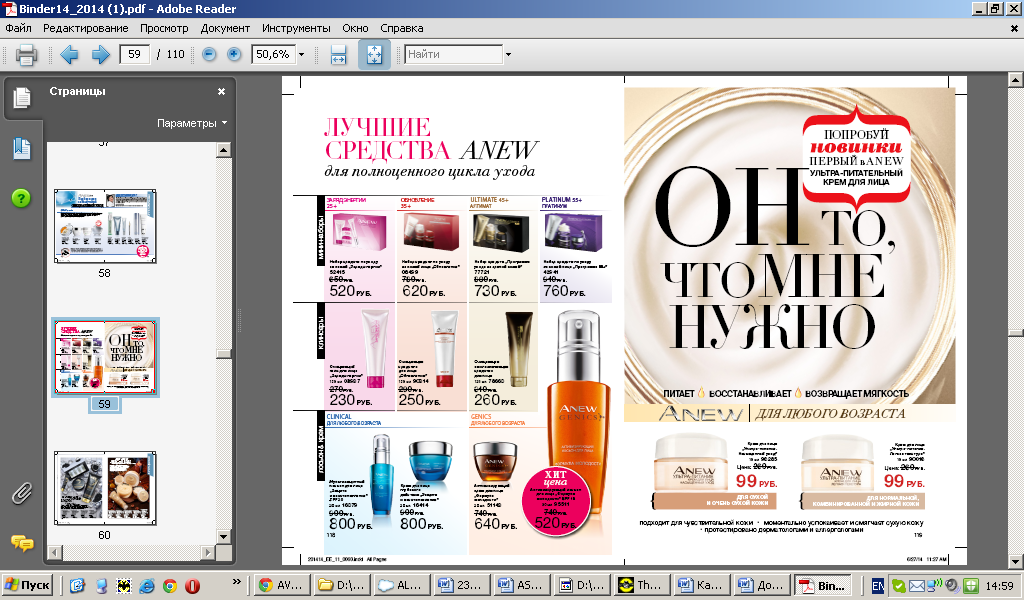Switch to Th... taskbar button
Image resolution: width=1024 pixels, height=600 pixels.
[x=642, y=585]
